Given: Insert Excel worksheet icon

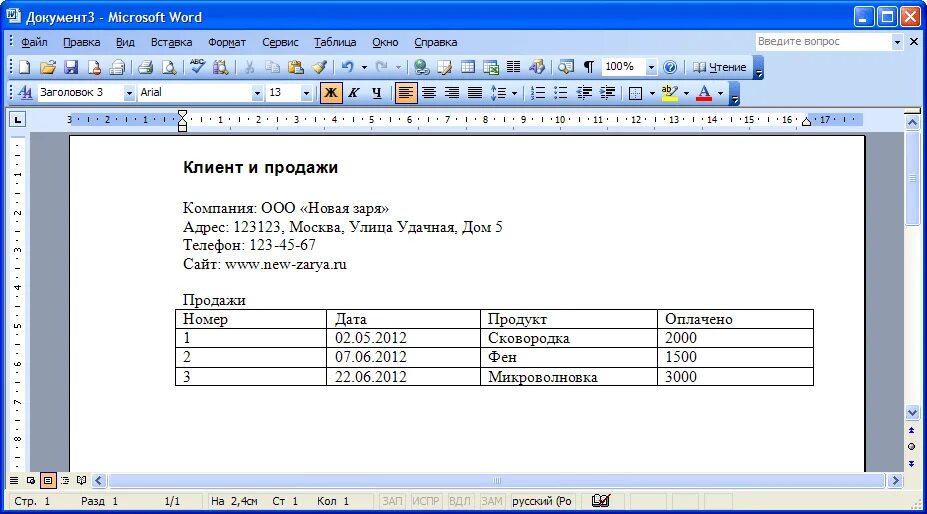Looking at the screenshot, I should point(491,67).
